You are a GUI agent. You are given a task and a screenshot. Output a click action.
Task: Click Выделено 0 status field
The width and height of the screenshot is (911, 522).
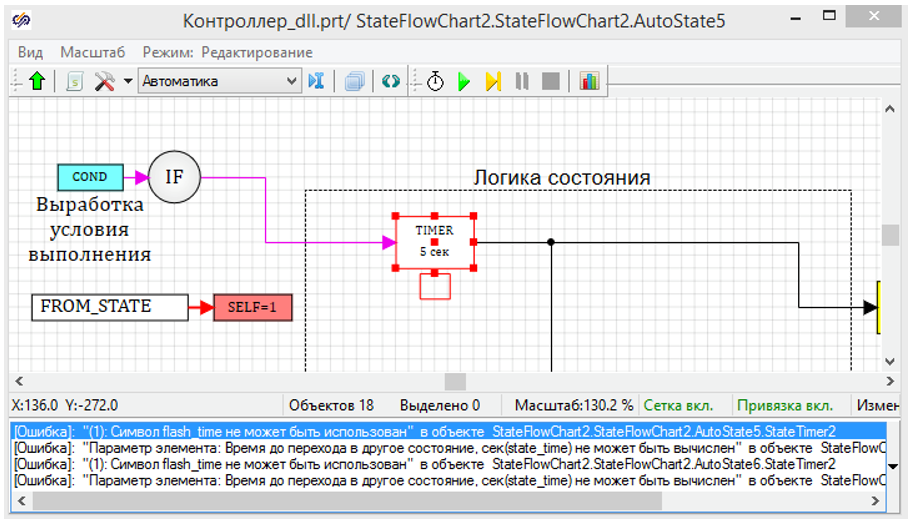pyautogui.click(x=440, y=405)
